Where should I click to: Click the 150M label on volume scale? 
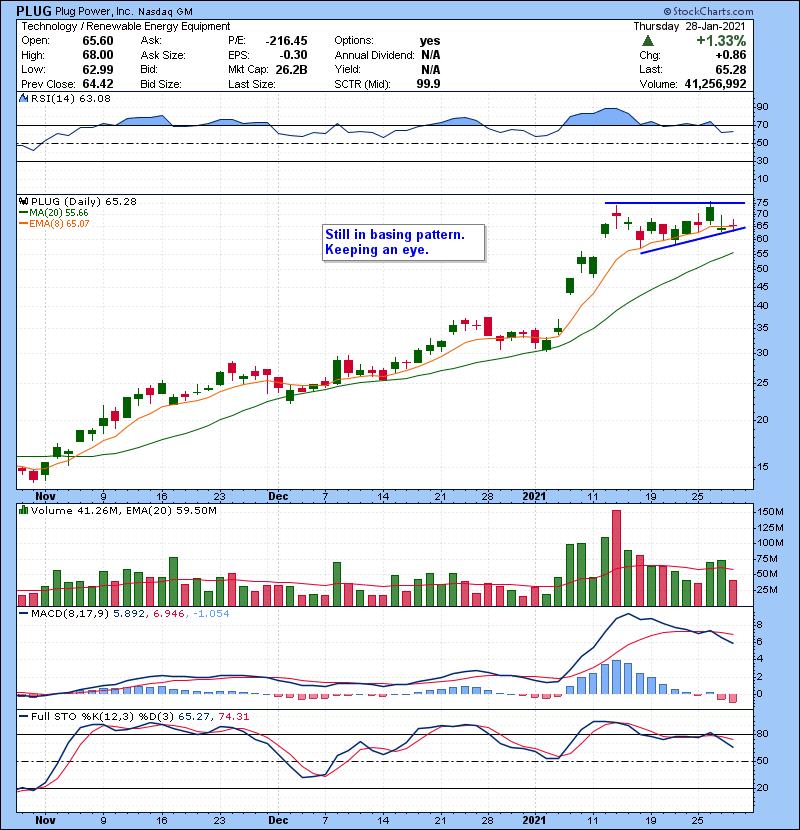coord(770,512)
